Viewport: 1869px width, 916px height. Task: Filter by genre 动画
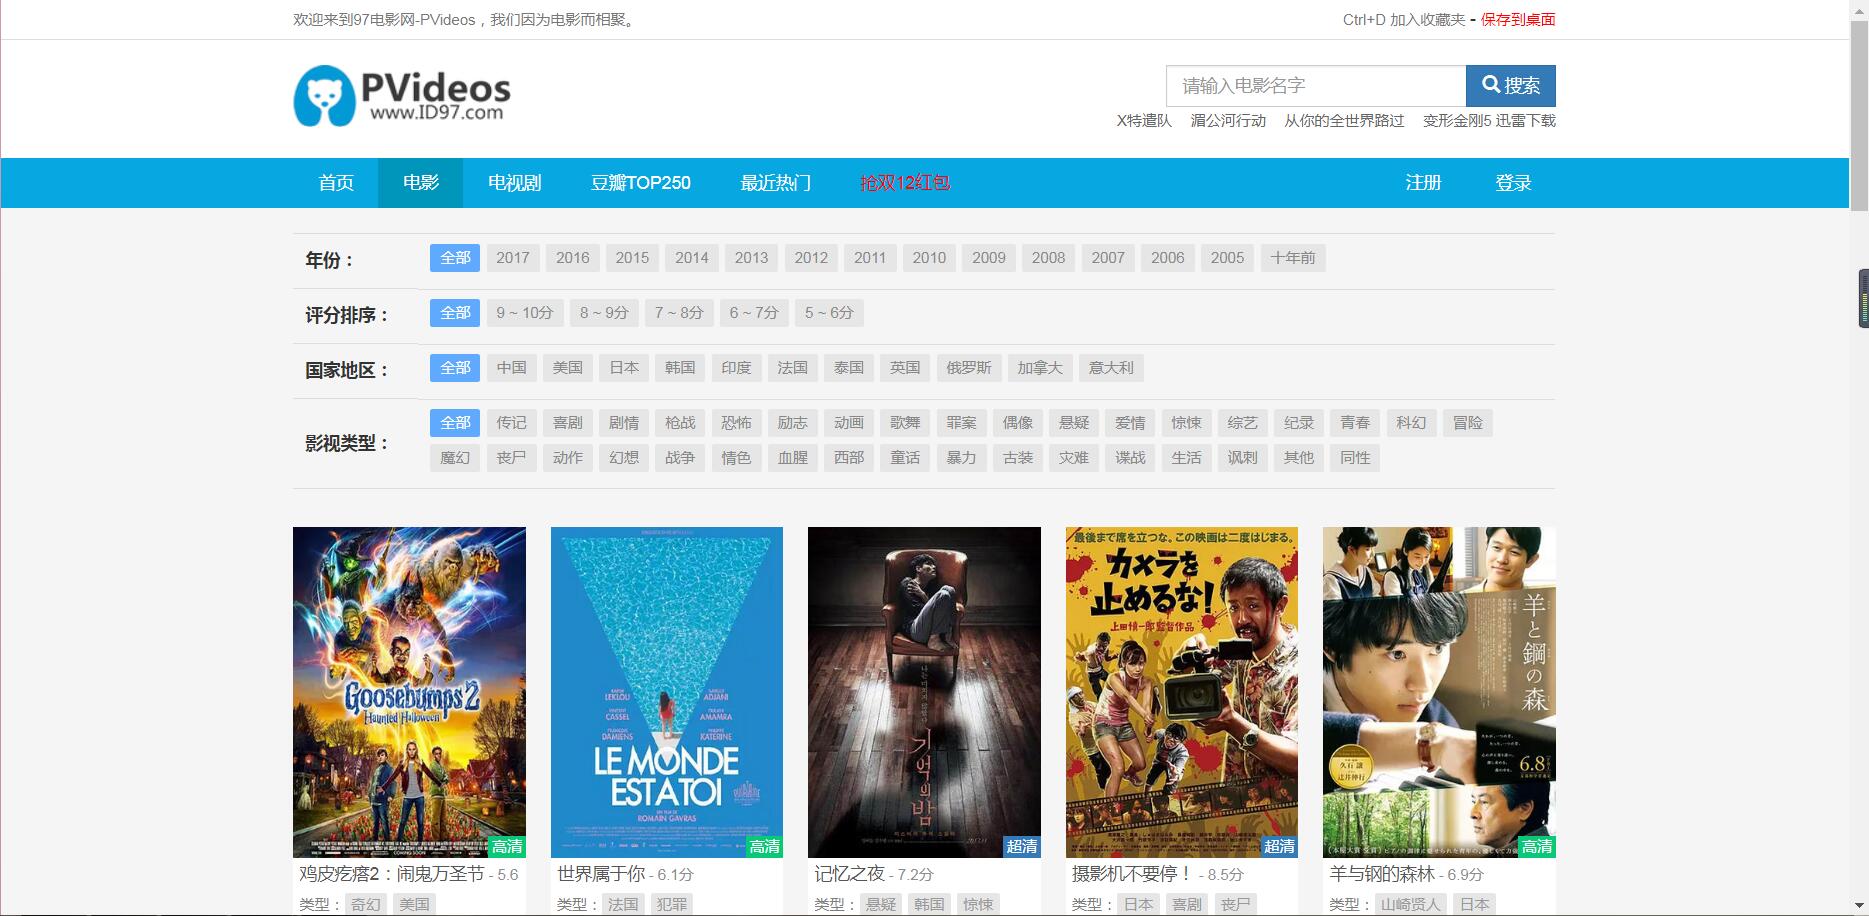coord(849,423)
